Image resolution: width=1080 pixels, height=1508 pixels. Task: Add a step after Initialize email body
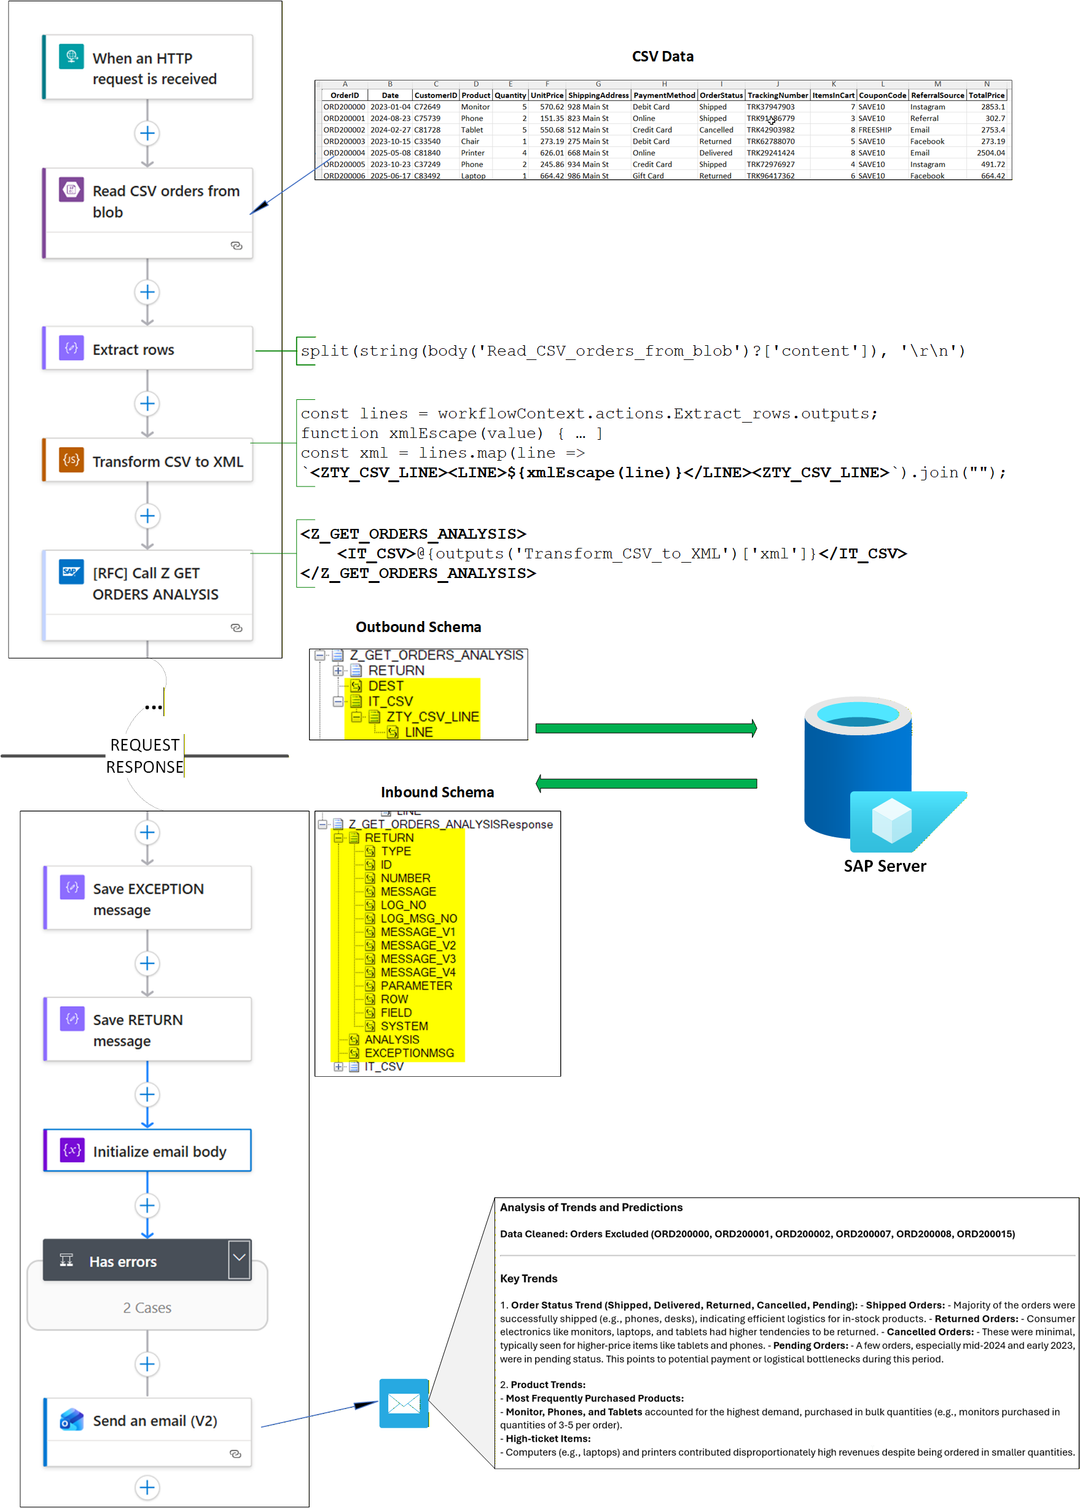pos(147,1206)
